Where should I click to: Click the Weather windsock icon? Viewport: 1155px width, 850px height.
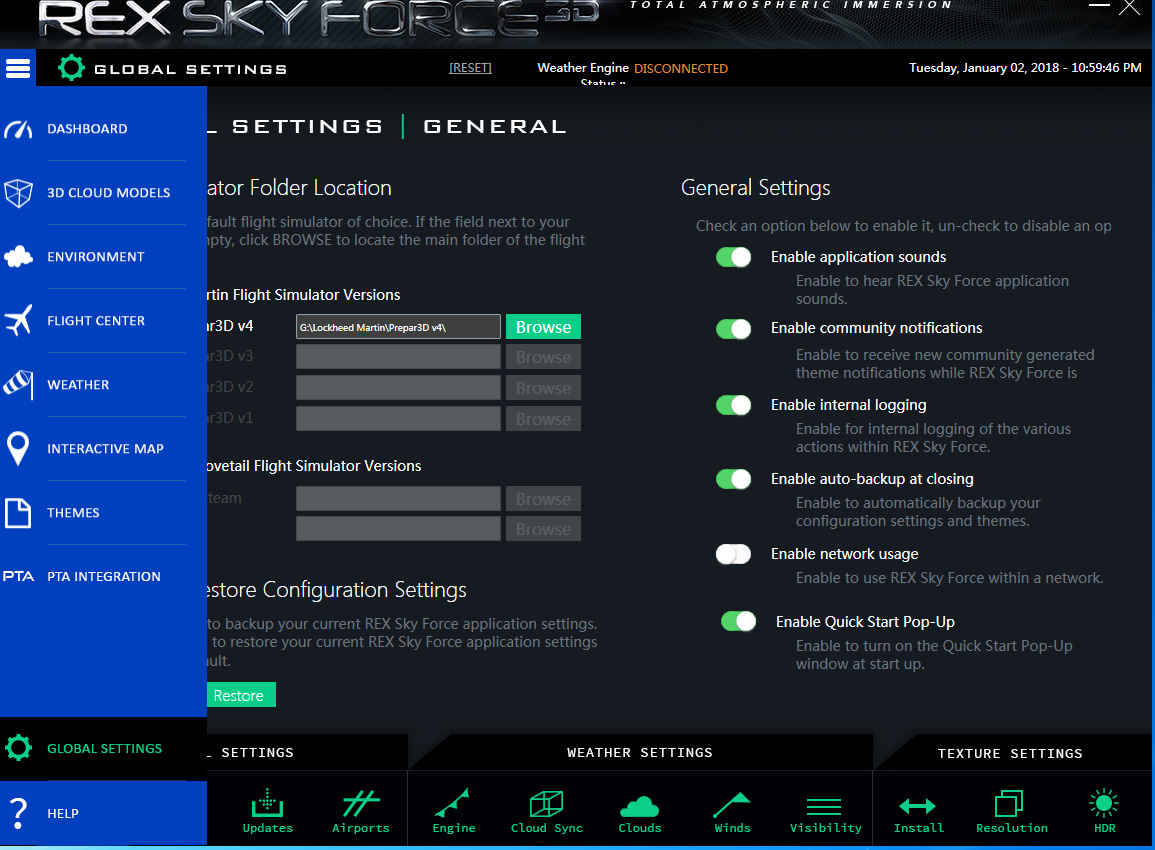[18, 384]
